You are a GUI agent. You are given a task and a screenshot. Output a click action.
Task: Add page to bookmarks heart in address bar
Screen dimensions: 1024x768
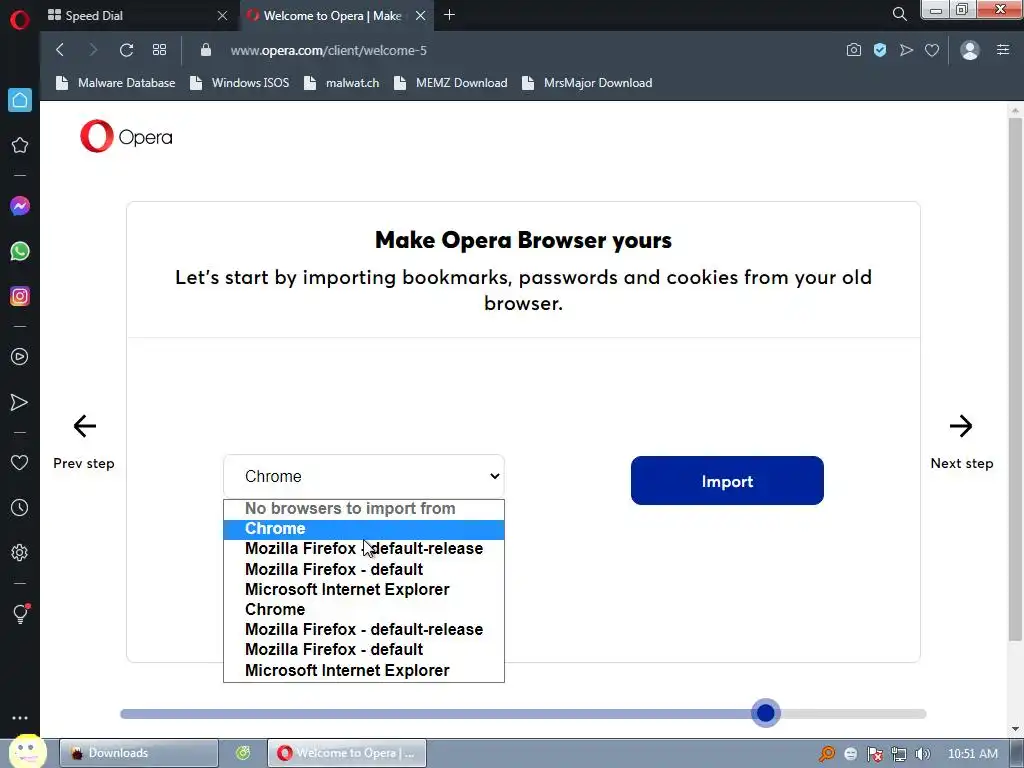932,50
